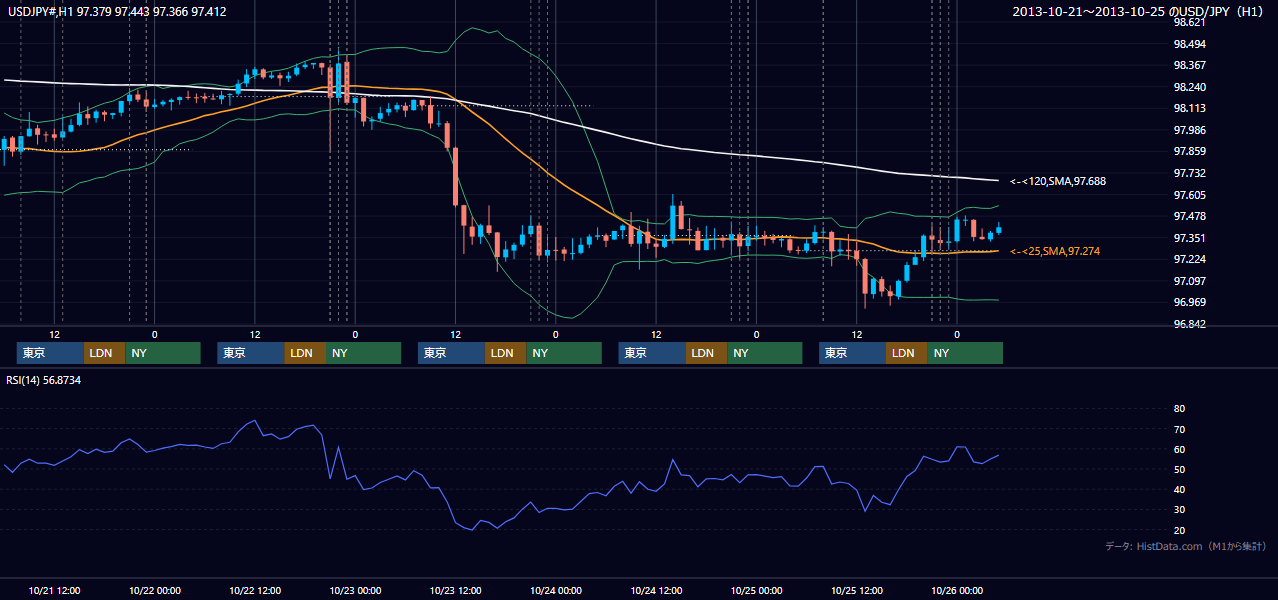Click the orange 25 SMA 97.274 label
The image size is (1278, 600).
[x=1055, y=251]
